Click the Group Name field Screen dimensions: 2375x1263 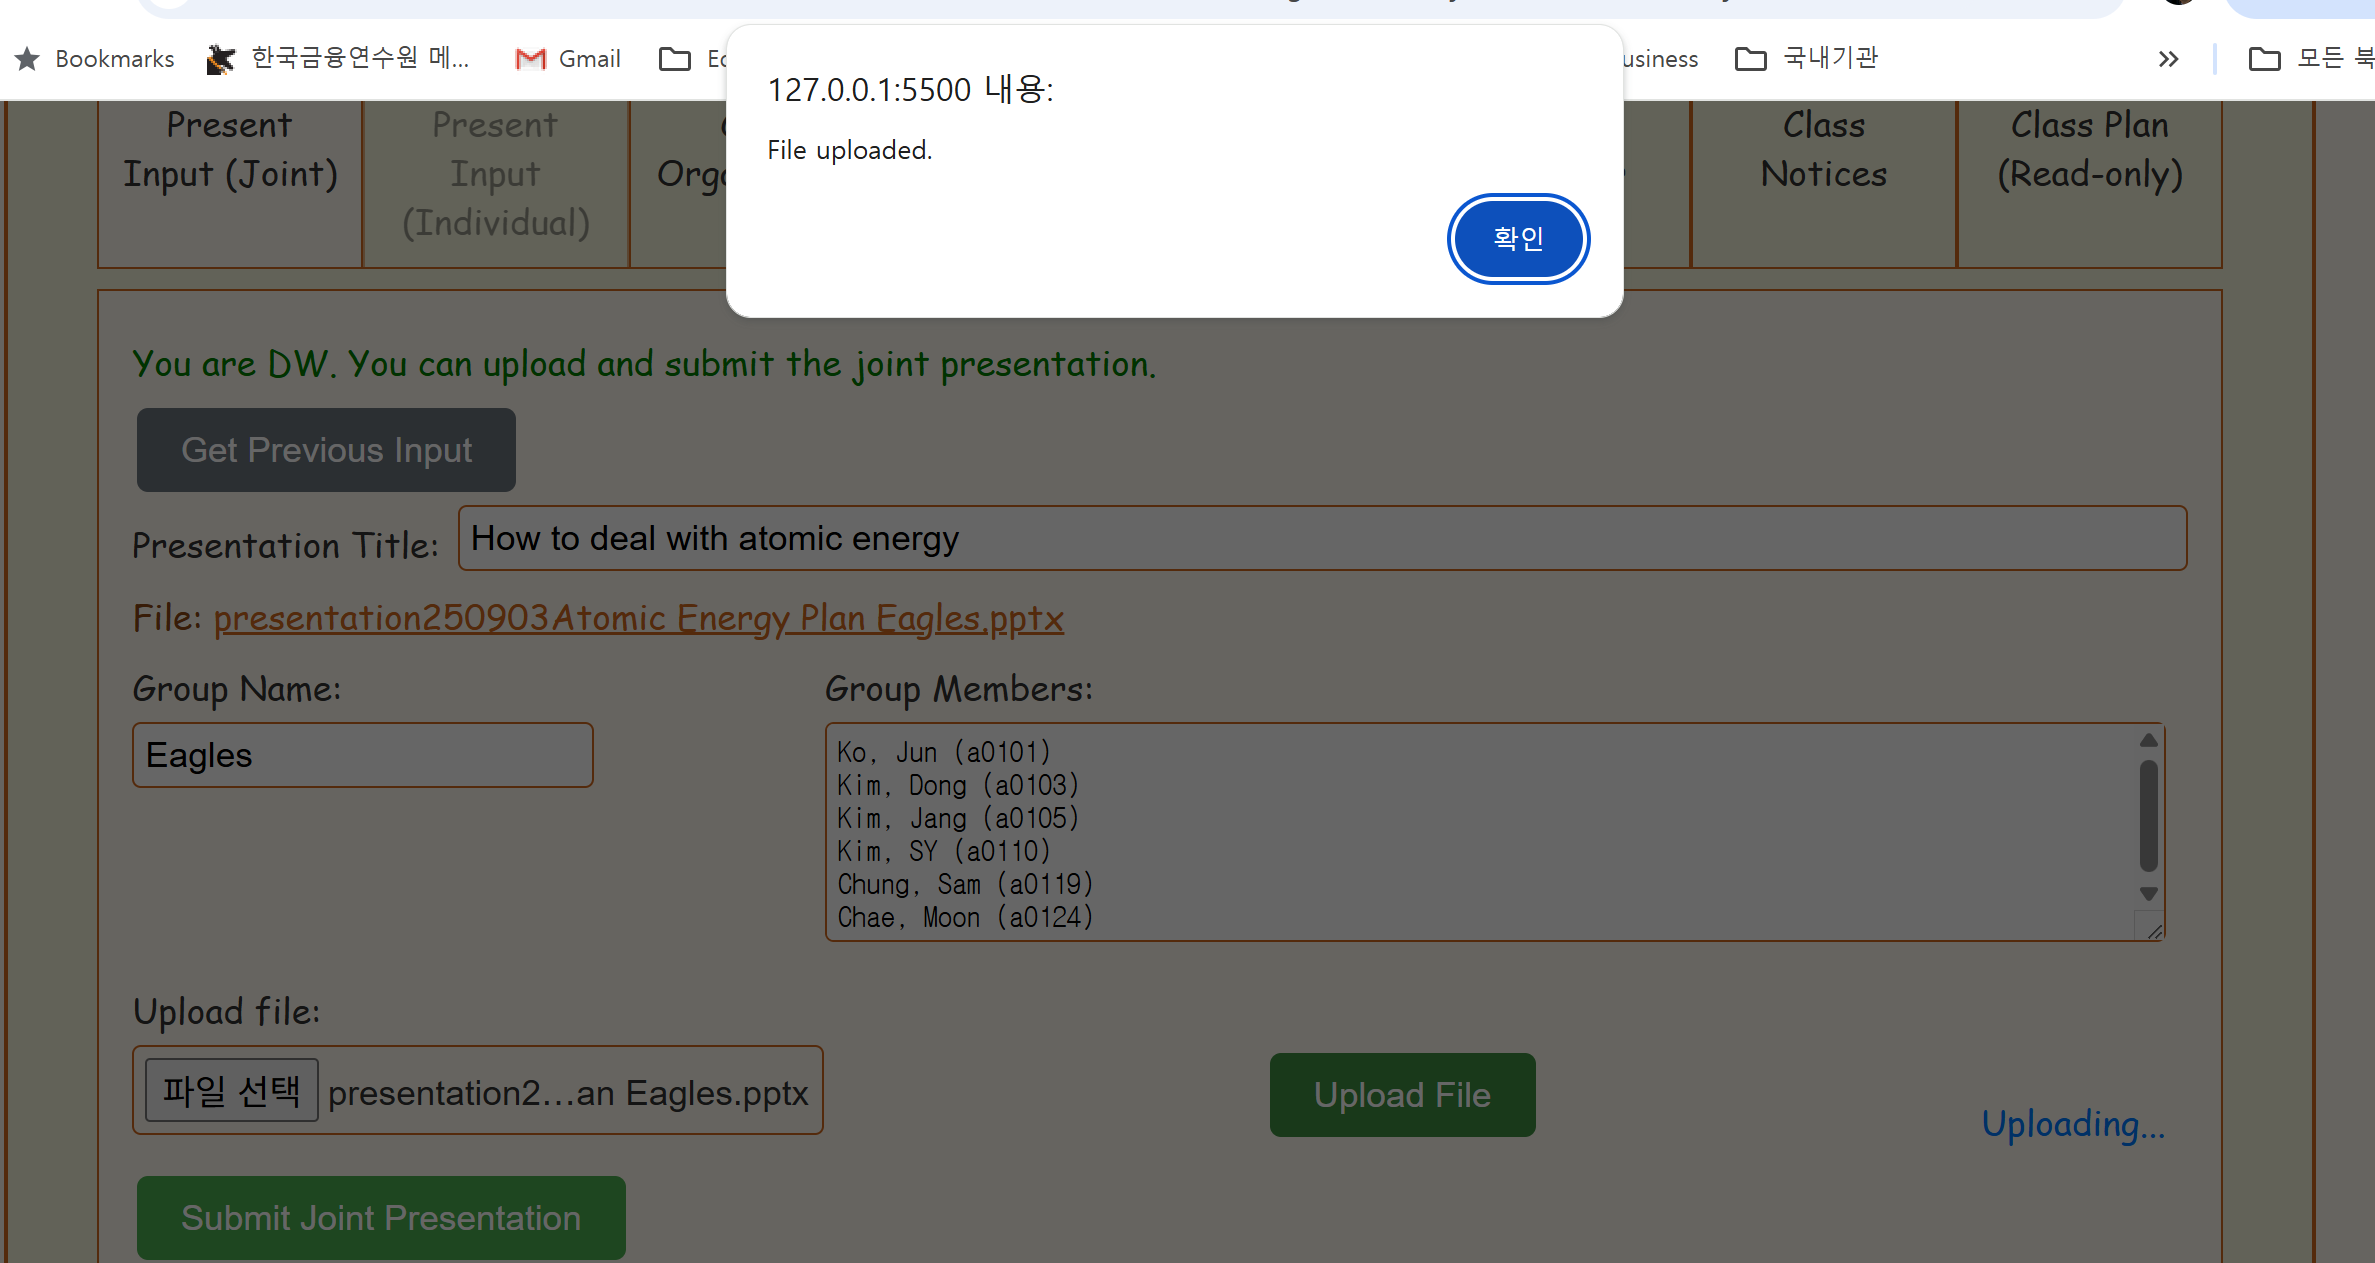pyautogui.click(x=362, y=755)
